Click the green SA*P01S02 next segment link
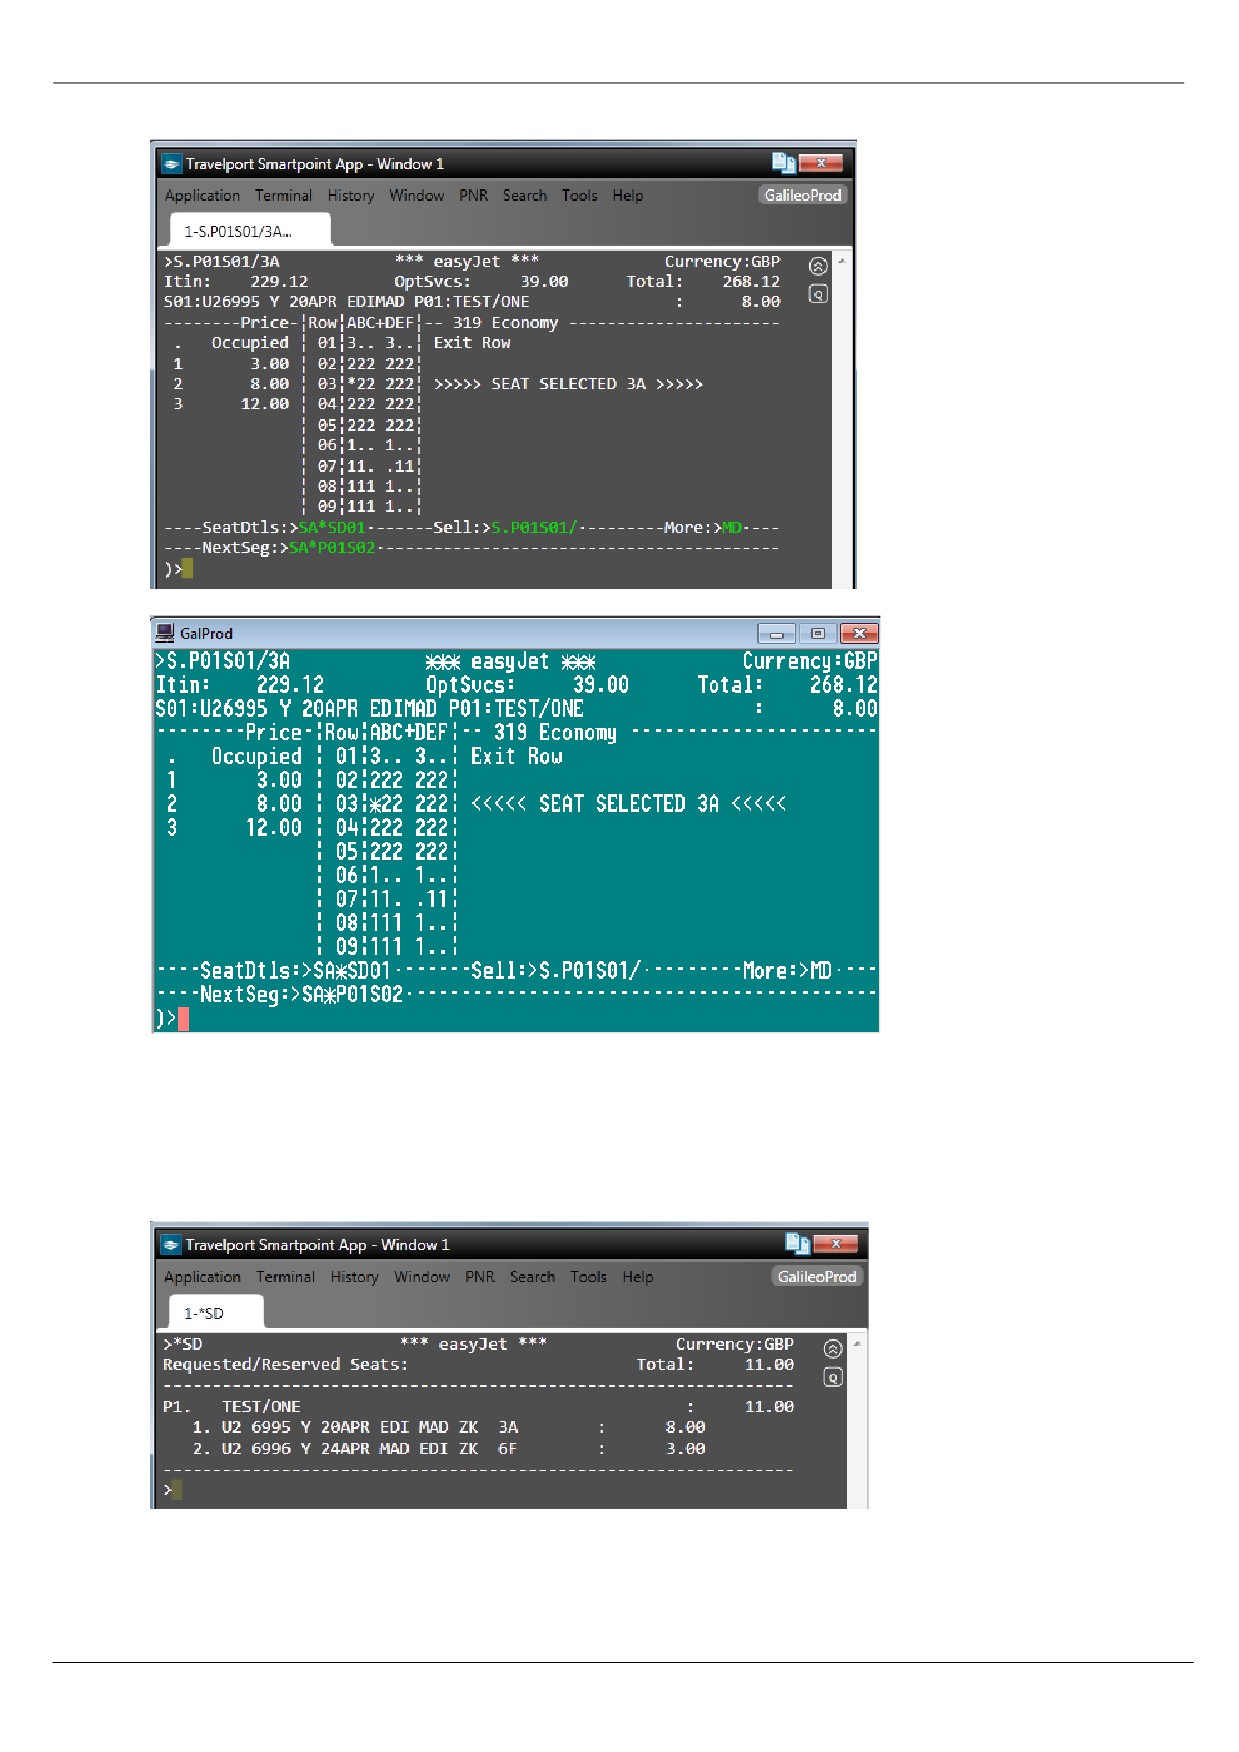Image resolution: width=1239 pixels, height=1752 pixels. 332,548
